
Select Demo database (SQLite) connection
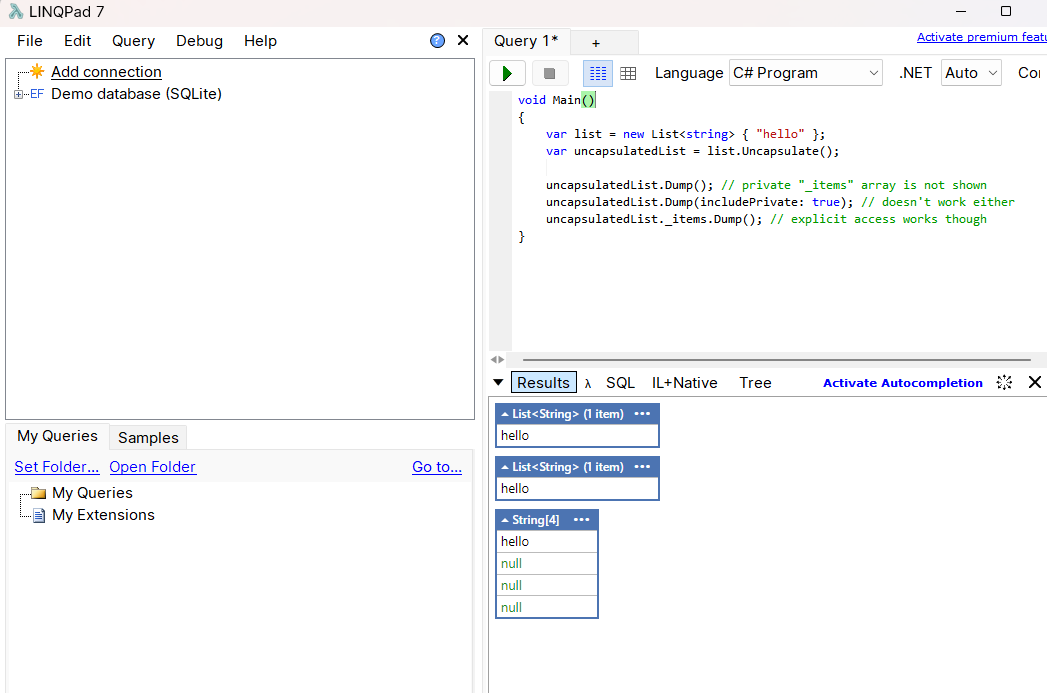point(136,93)
